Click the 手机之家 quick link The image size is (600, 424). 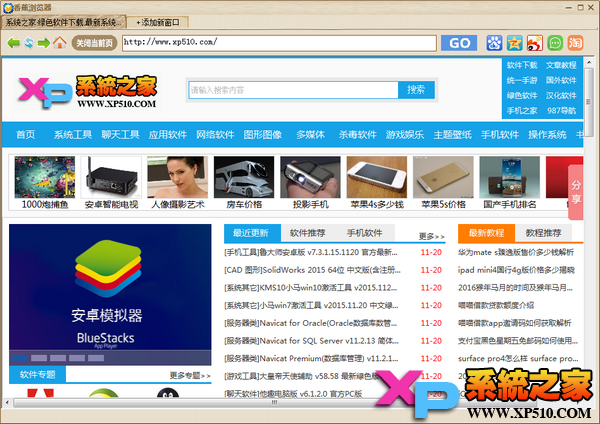coord(522,111)
